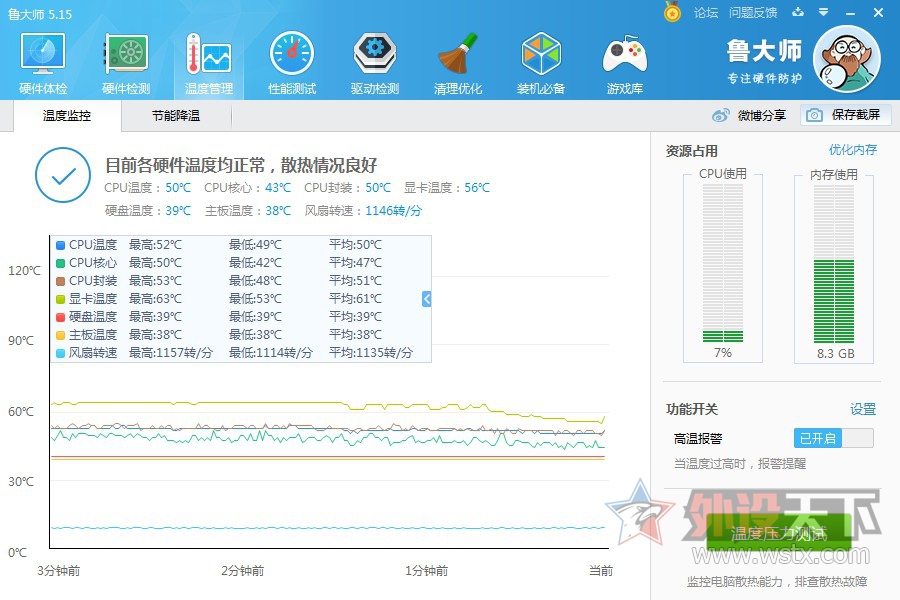This screenshot has width=900, height=600.
Task: Click the CPU温度：50℃ reading
Action: click(x=148, y=188)
